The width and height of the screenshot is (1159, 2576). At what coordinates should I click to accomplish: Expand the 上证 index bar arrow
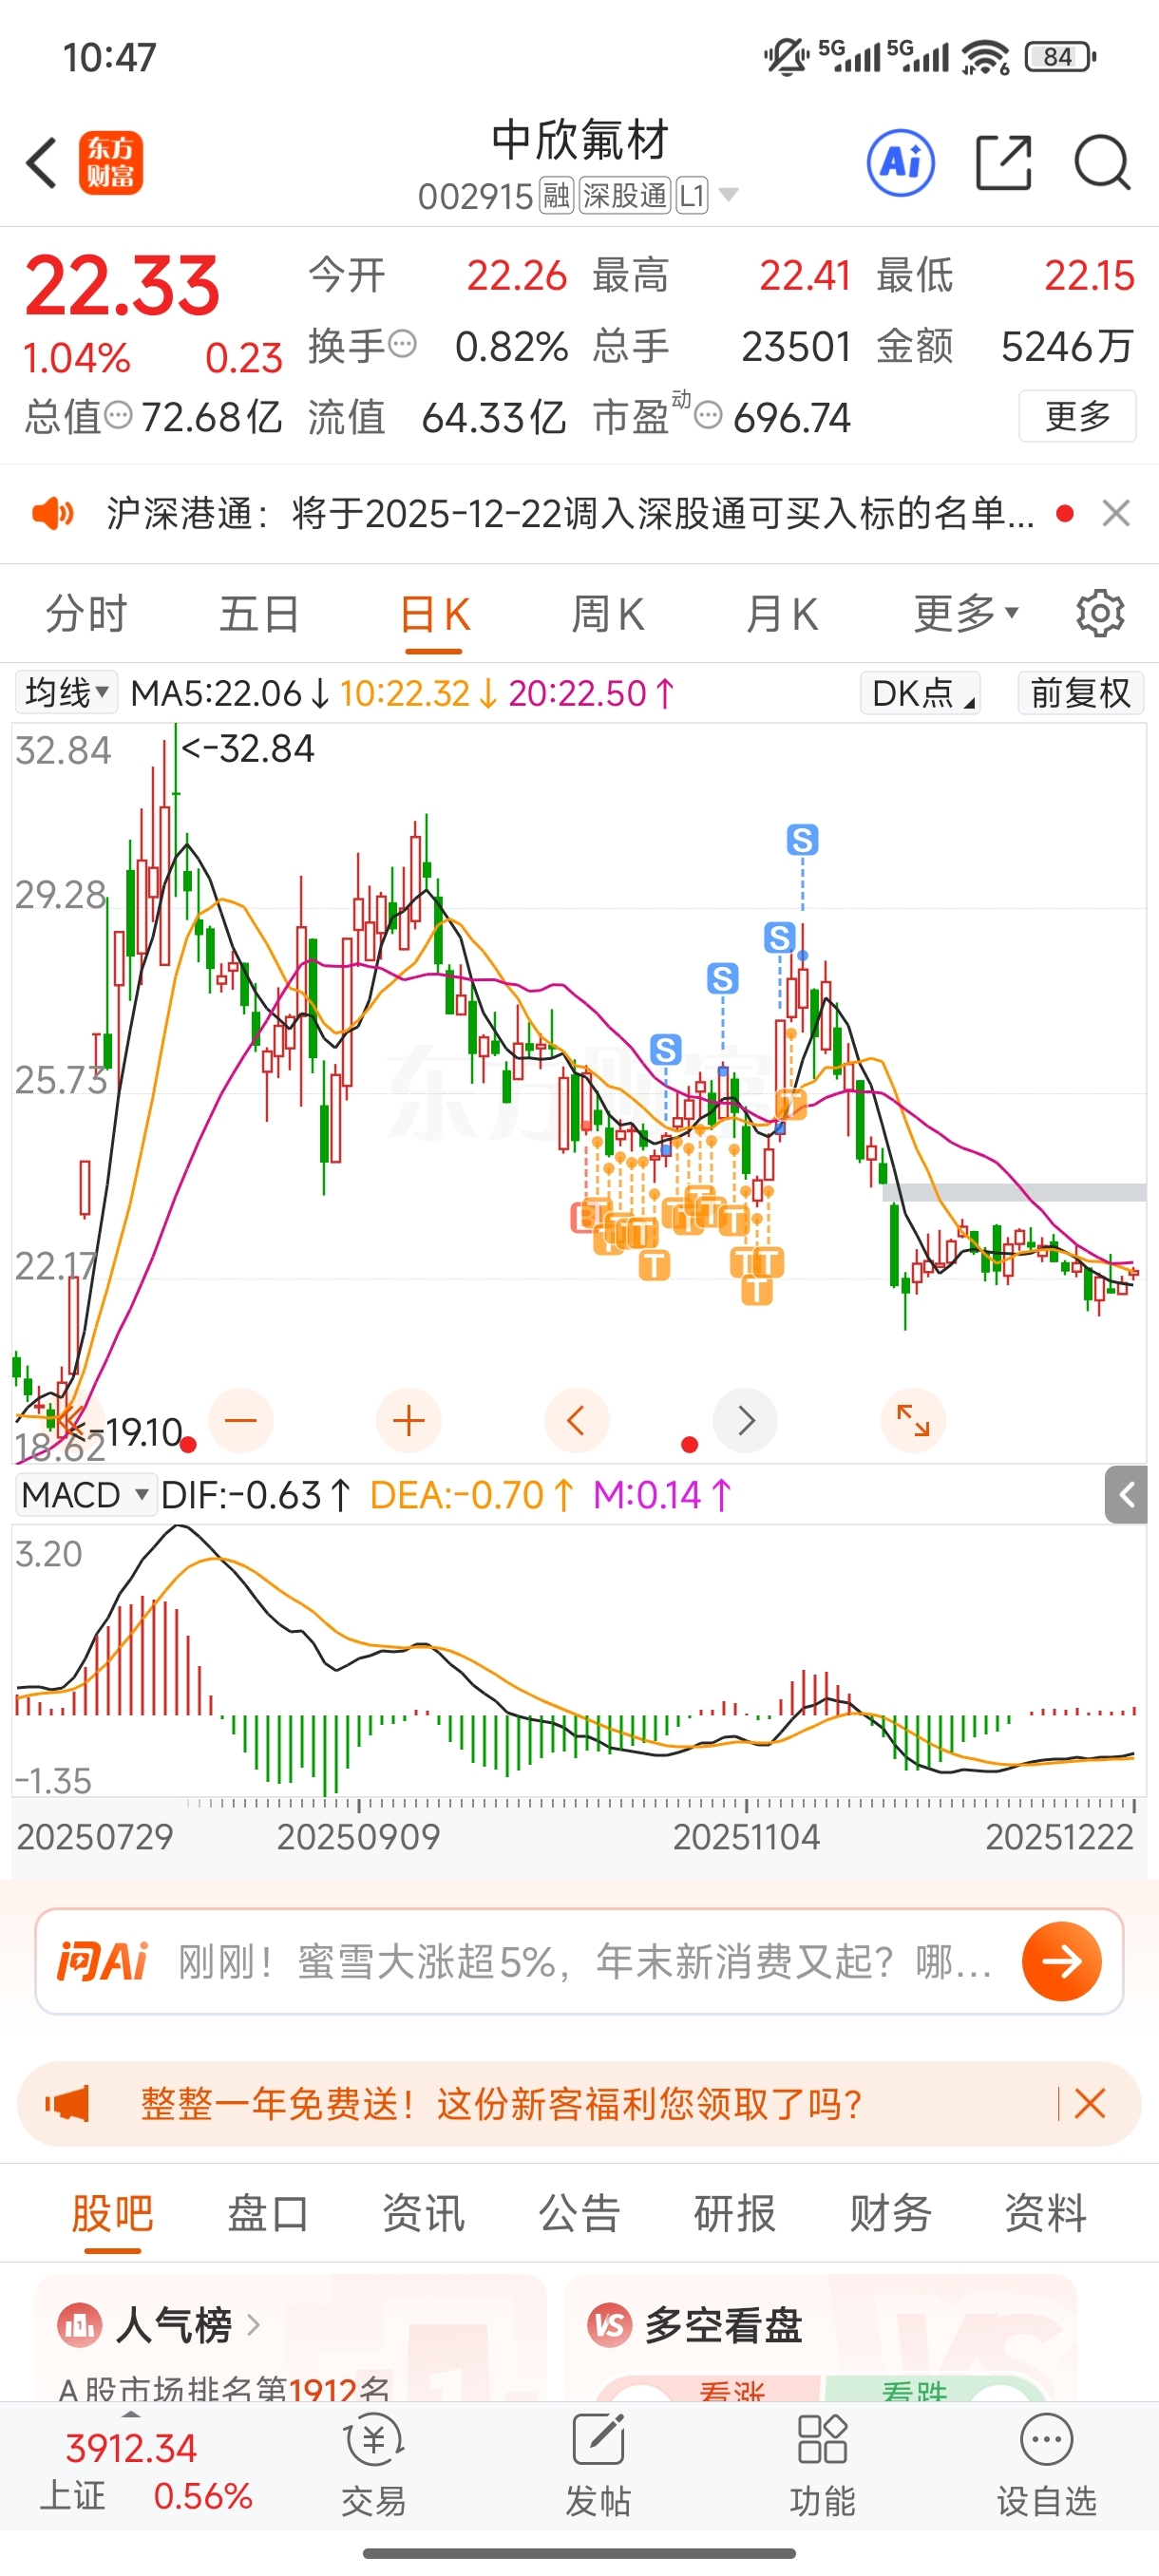pos(131,2413)
